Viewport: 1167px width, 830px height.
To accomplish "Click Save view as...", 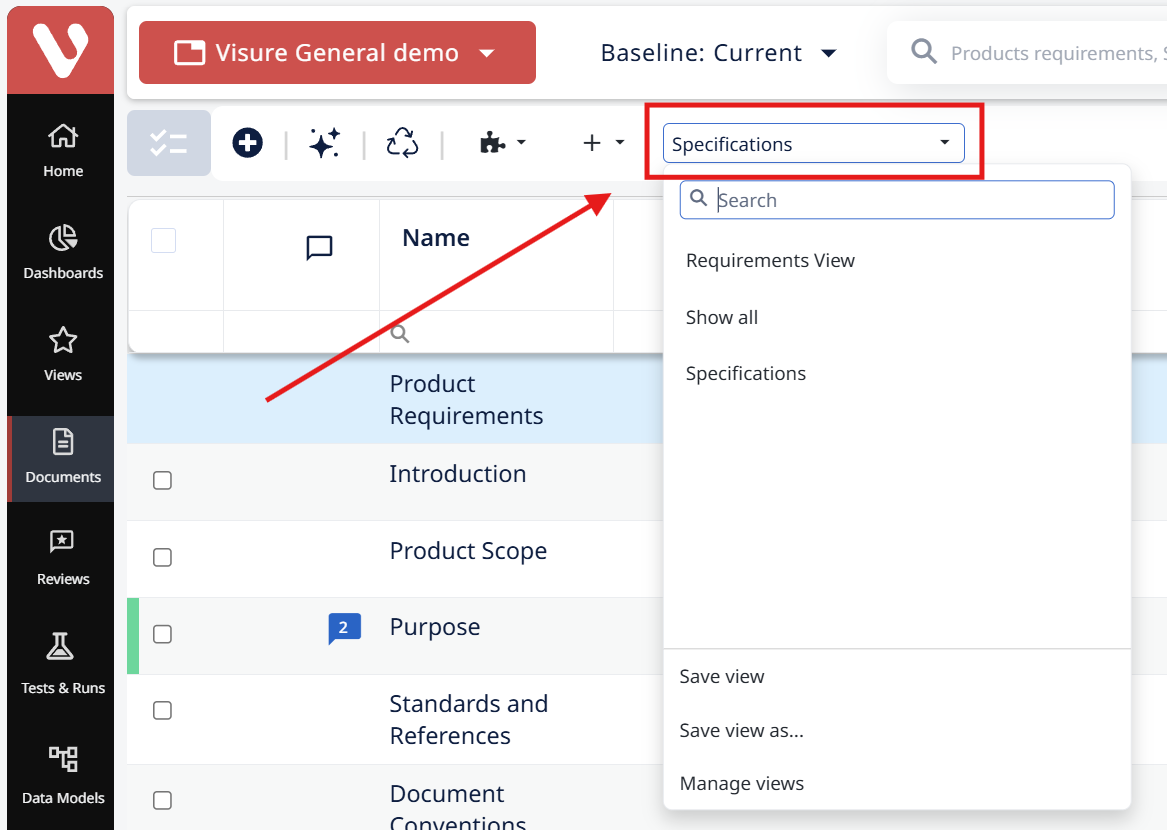I will pyautogui.click(x=741, y=730).
